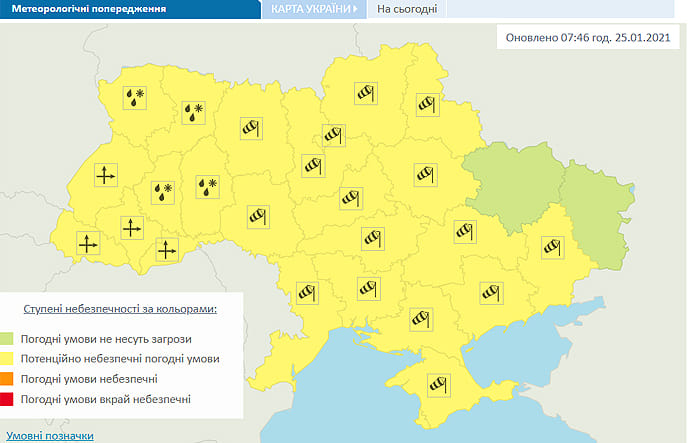
Task: Click the wind icon in Donetsk region
Action: click(x=553, y=245)
